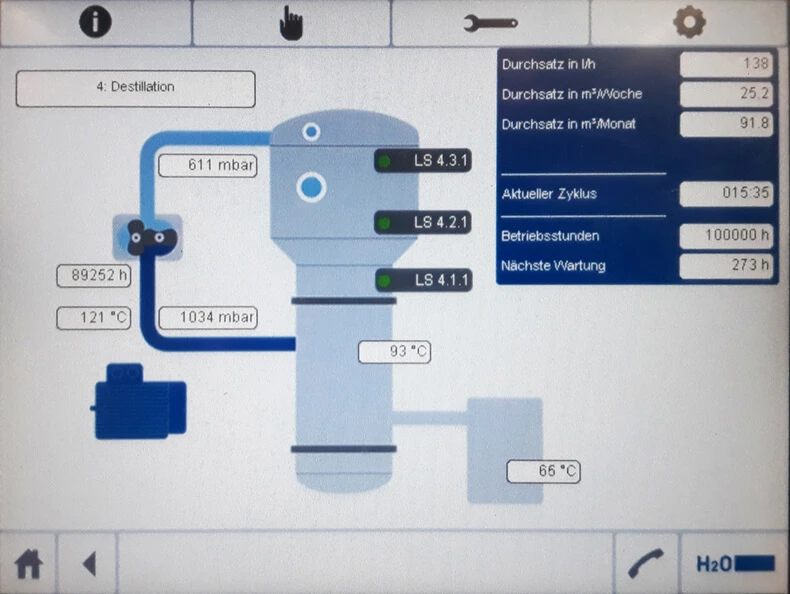This screenshot has width=790, height=594.
Task: Click the 'Betriebsstunden' label
Action: click(550, 236)
